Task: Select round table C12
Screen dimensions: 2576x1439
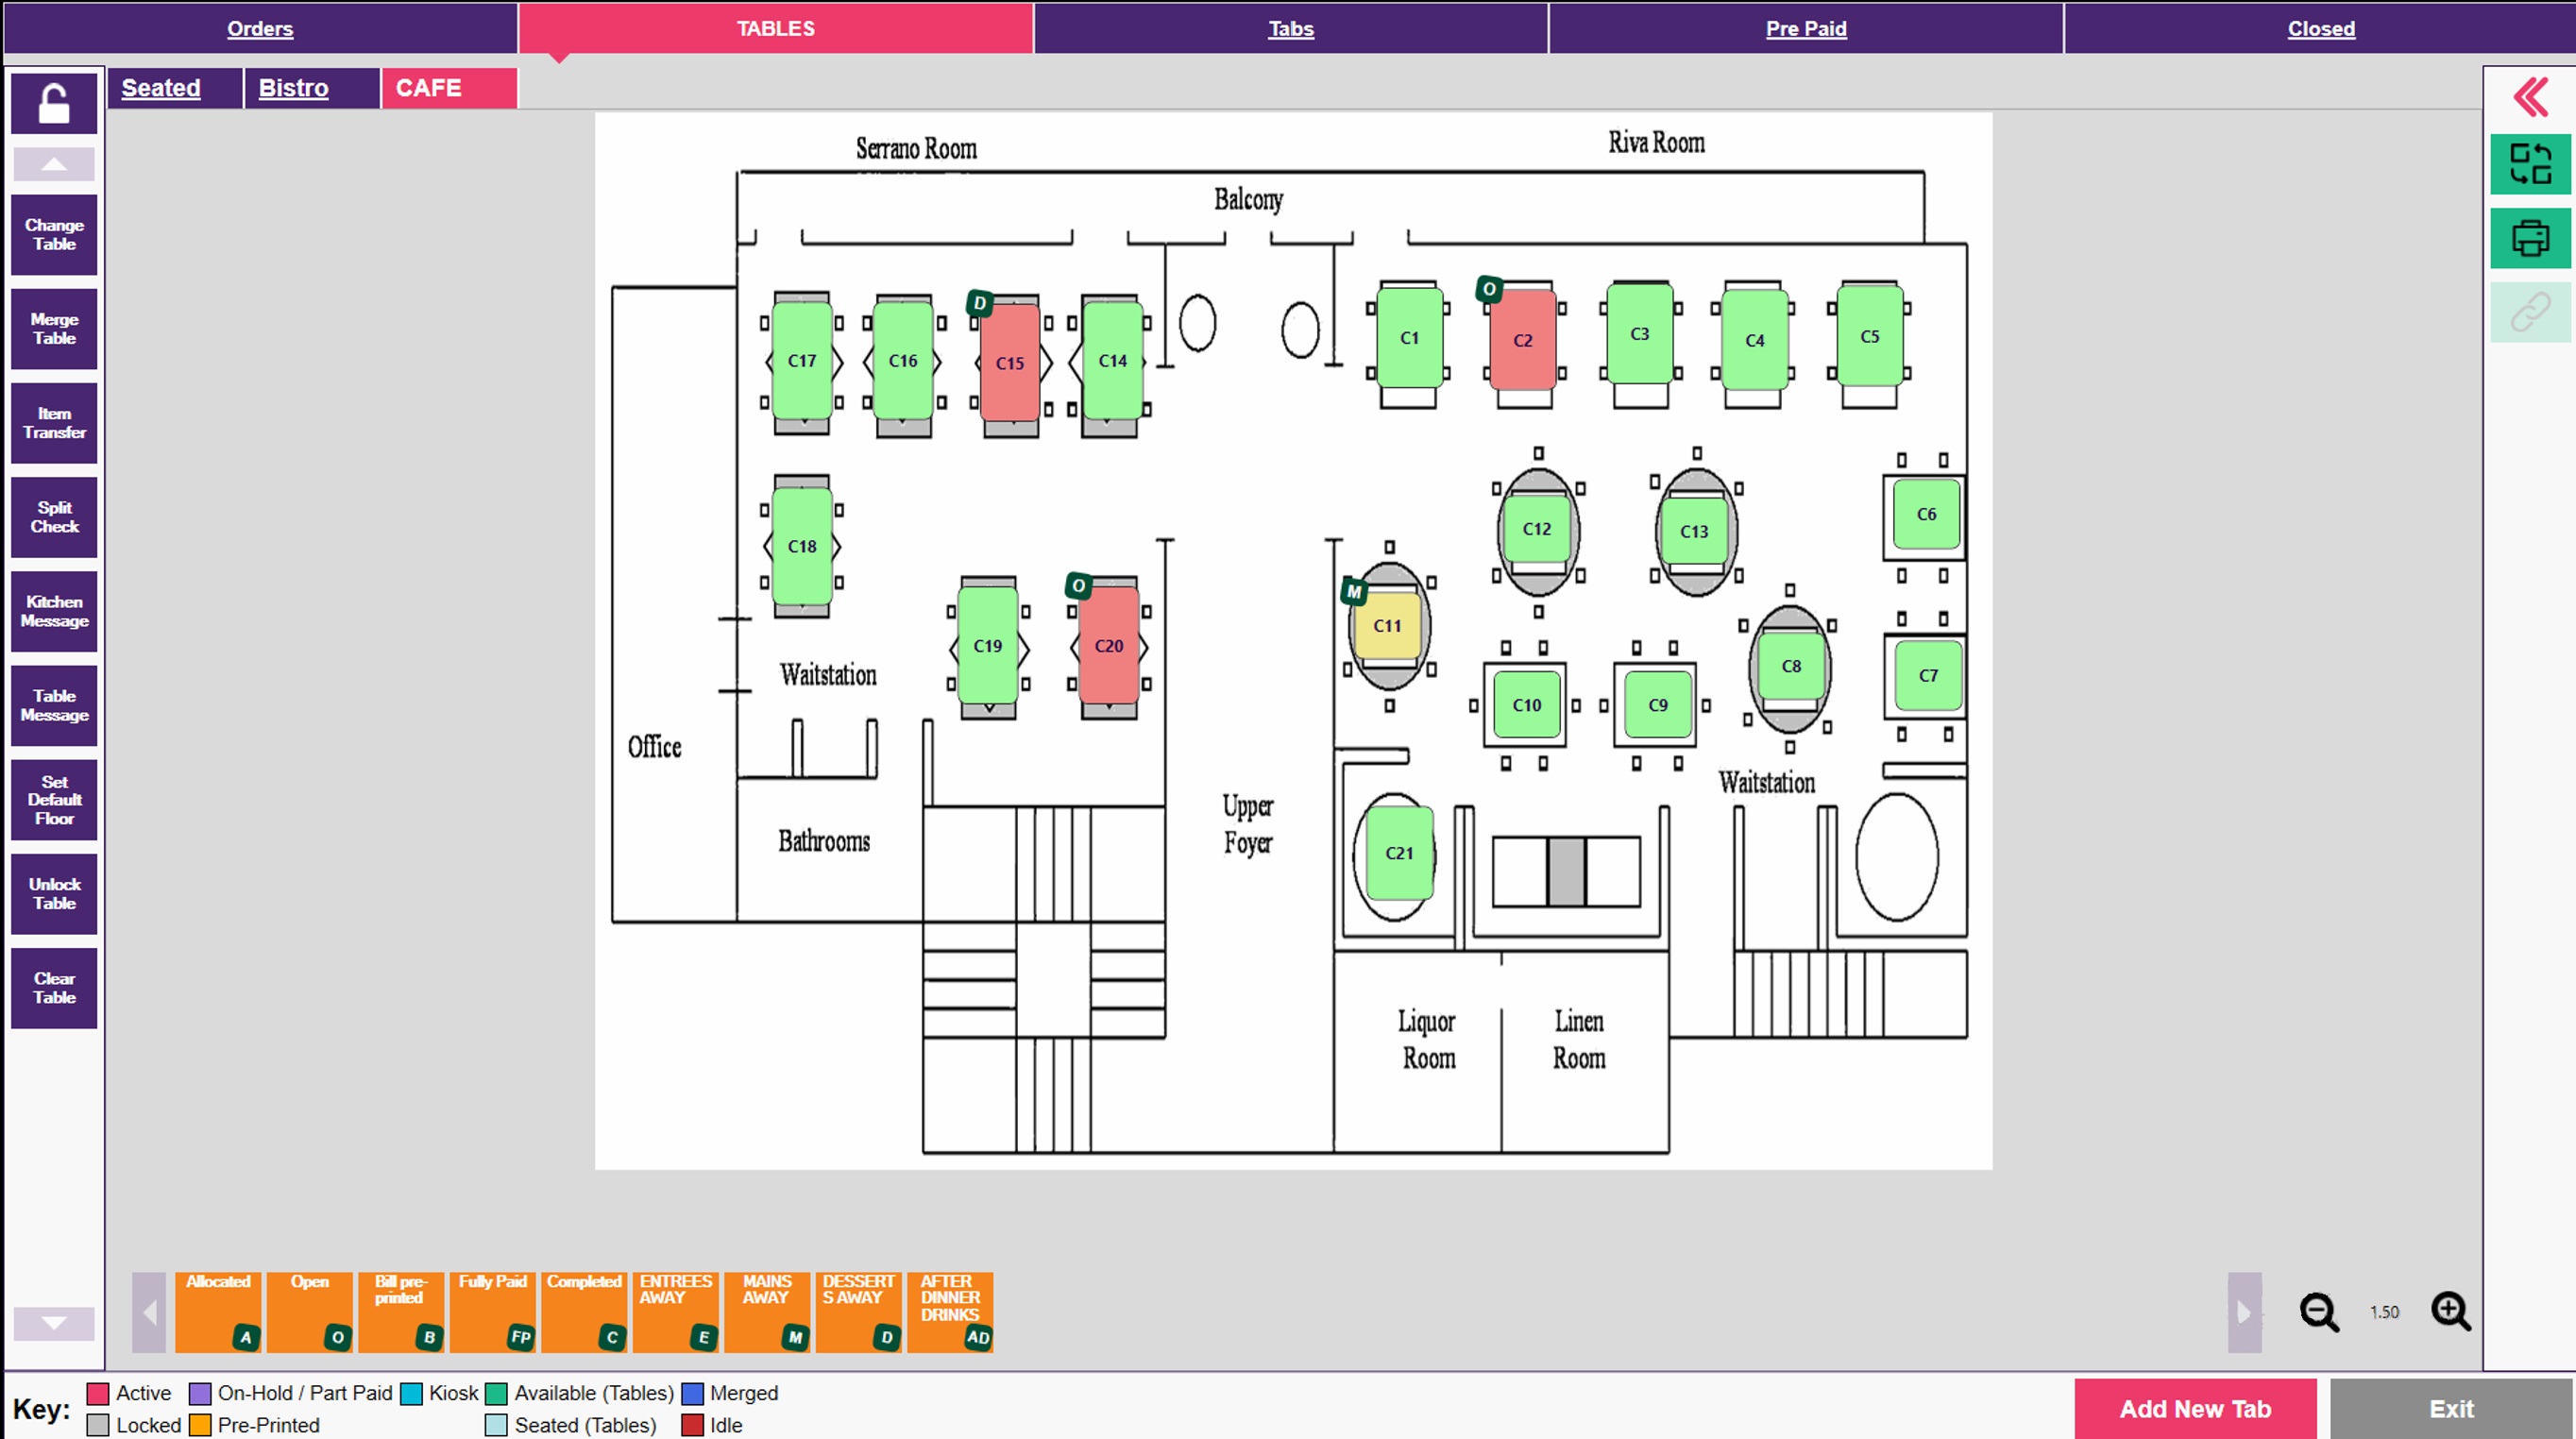Action: 1537,529
